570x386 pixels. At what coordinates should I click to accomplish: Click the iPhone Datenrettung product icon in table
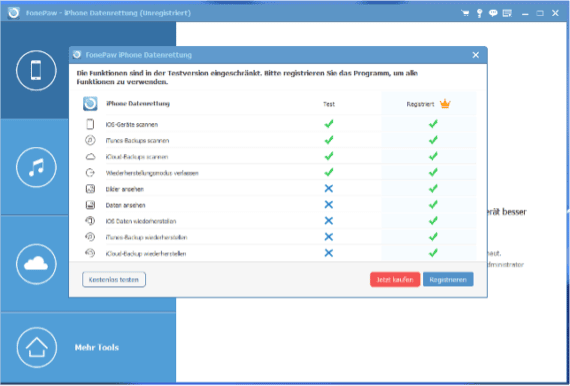coord(90,104)
